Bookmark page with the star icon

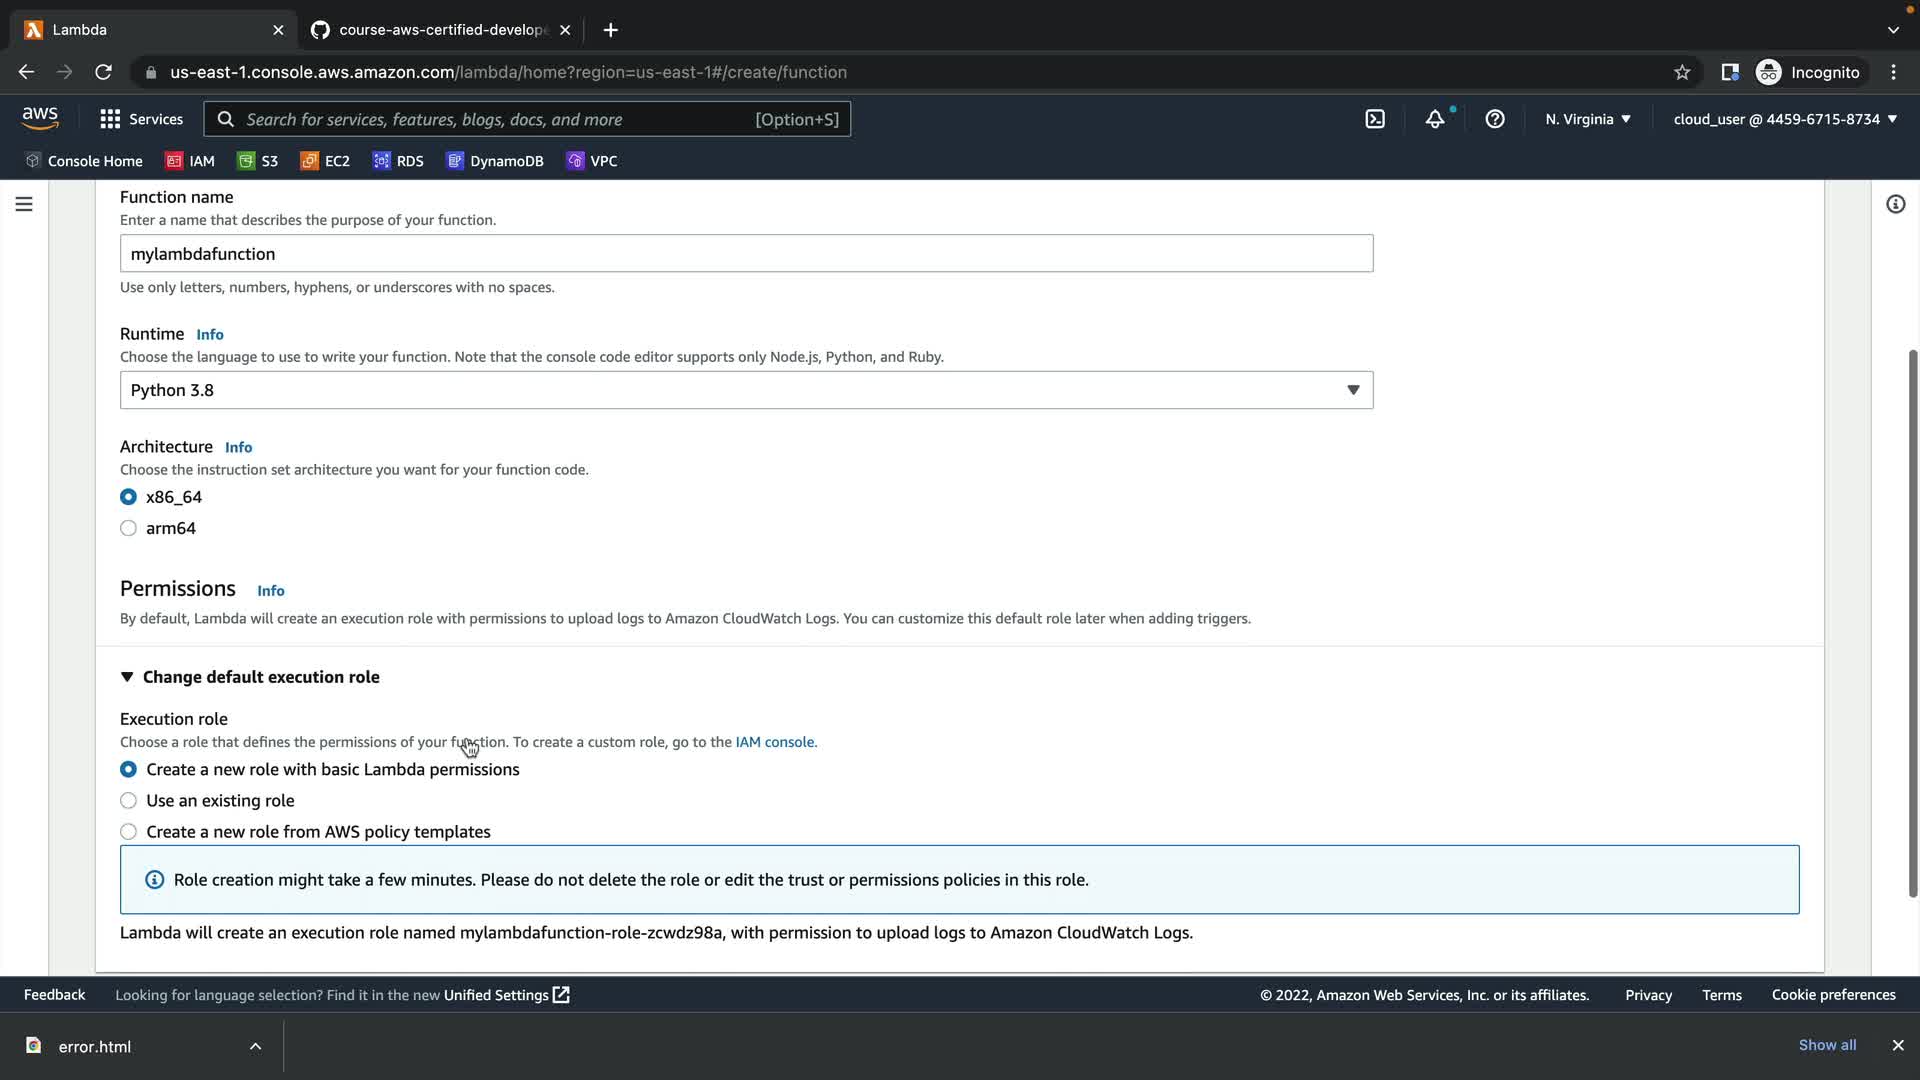[x=1682, y=72]
